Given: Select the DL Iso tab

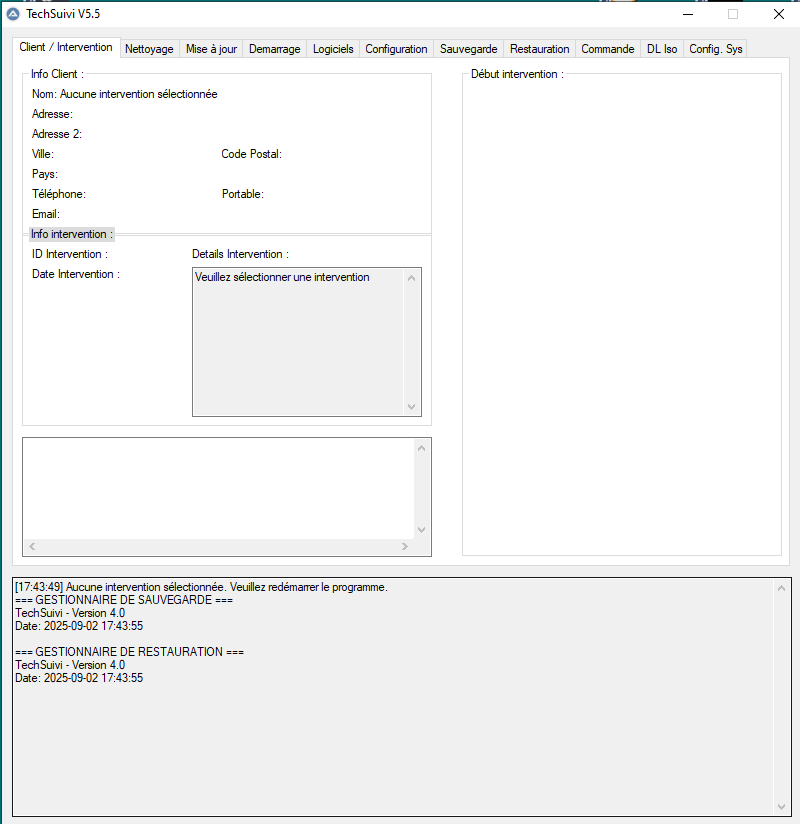Looking at the screenshot, I should [661, 48].
